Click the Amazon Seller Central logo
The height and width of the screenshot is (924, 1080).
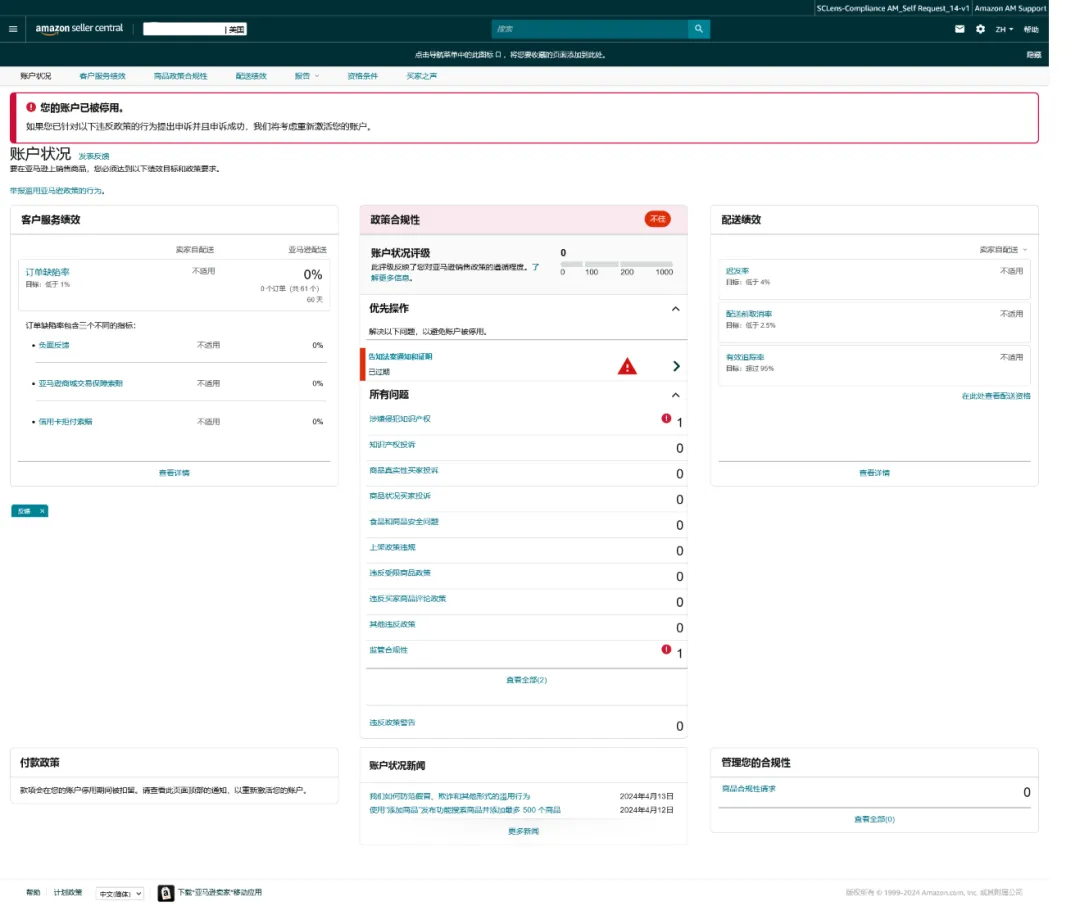pos(79,28)
